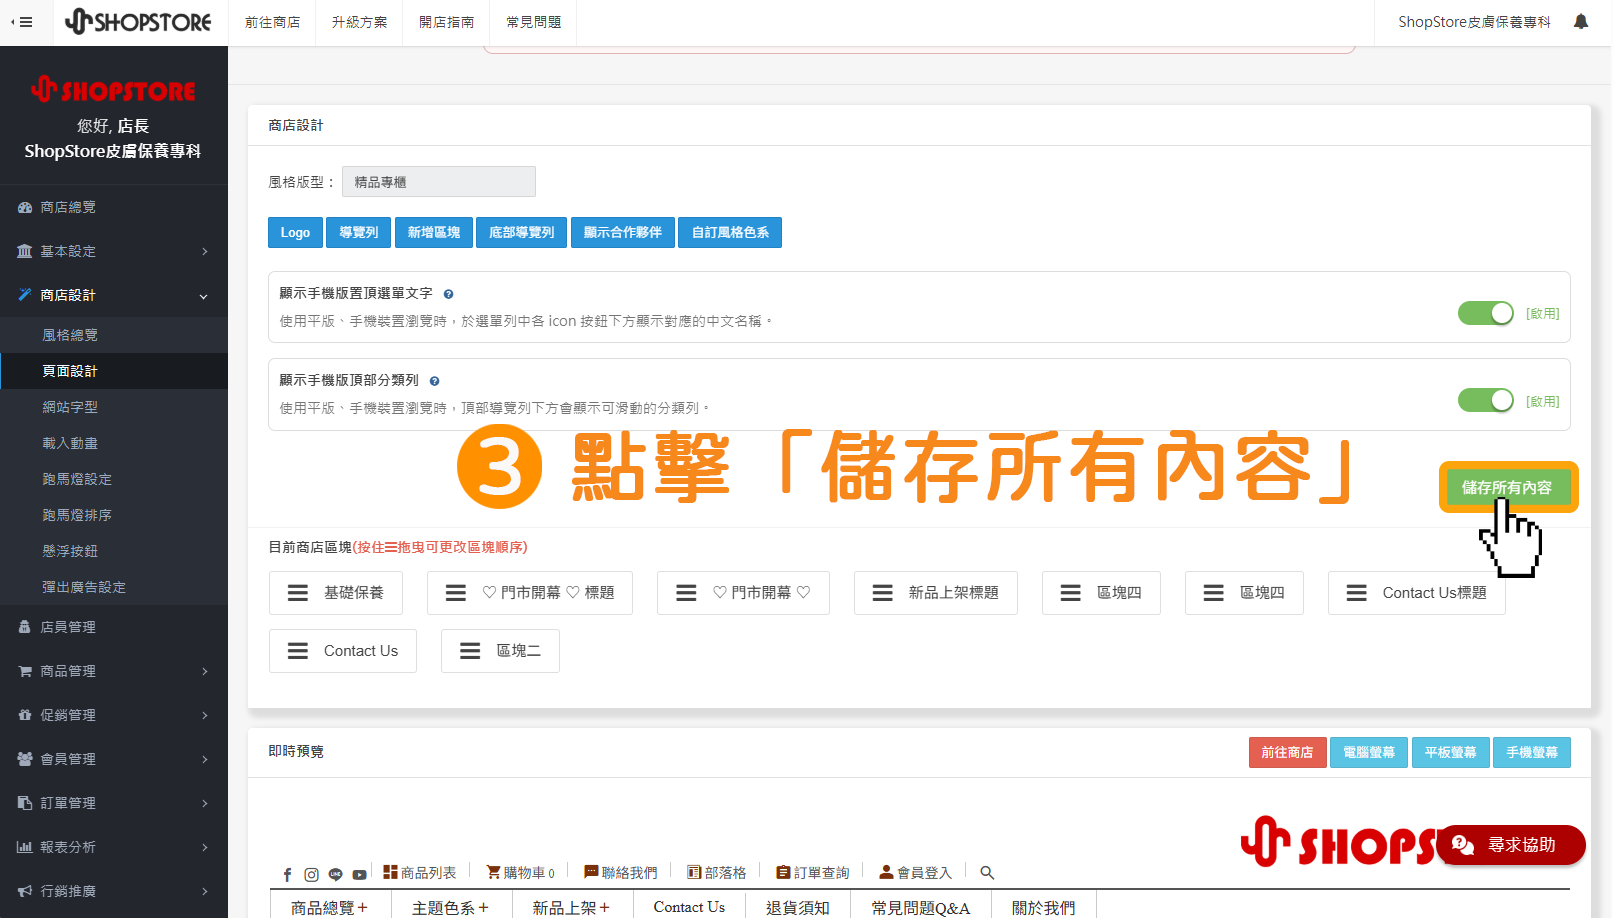Click help icon beside 顯示手機版頂部分類列

click(434, 381)
